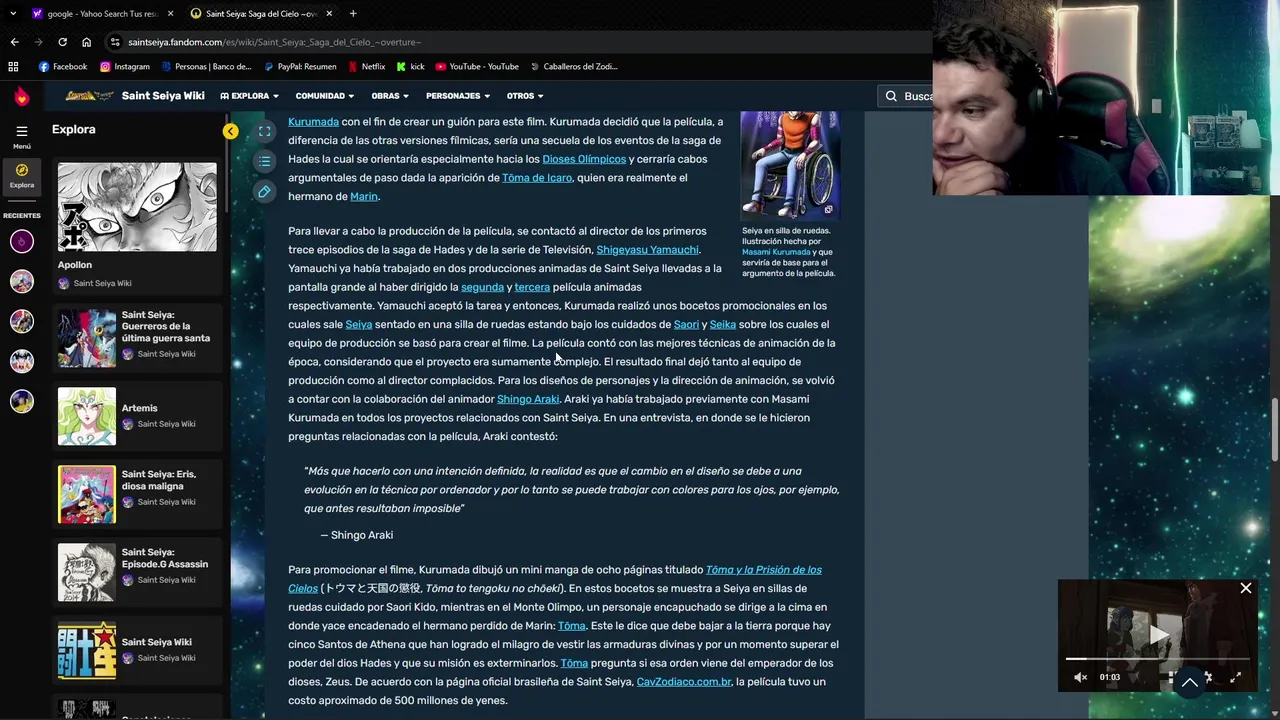Open kick bookmark

coord(410,66)
